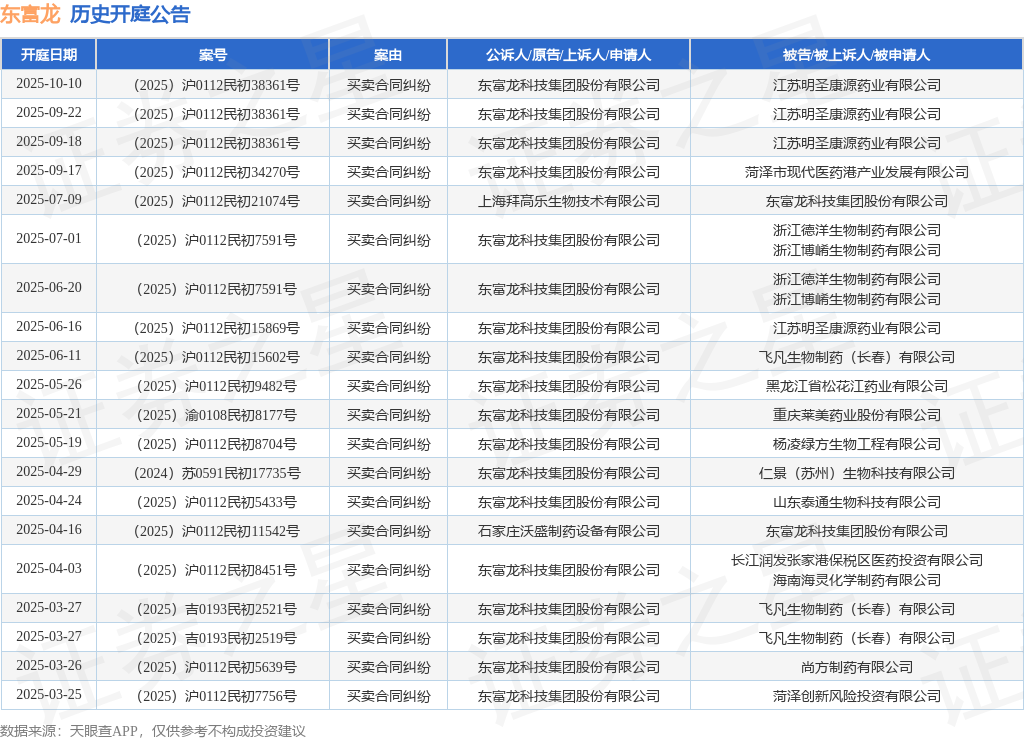The height and width of the screenshot is (740, 1024).
Task: Click the 历史开庭公告 heading
Action: point(130,14)
